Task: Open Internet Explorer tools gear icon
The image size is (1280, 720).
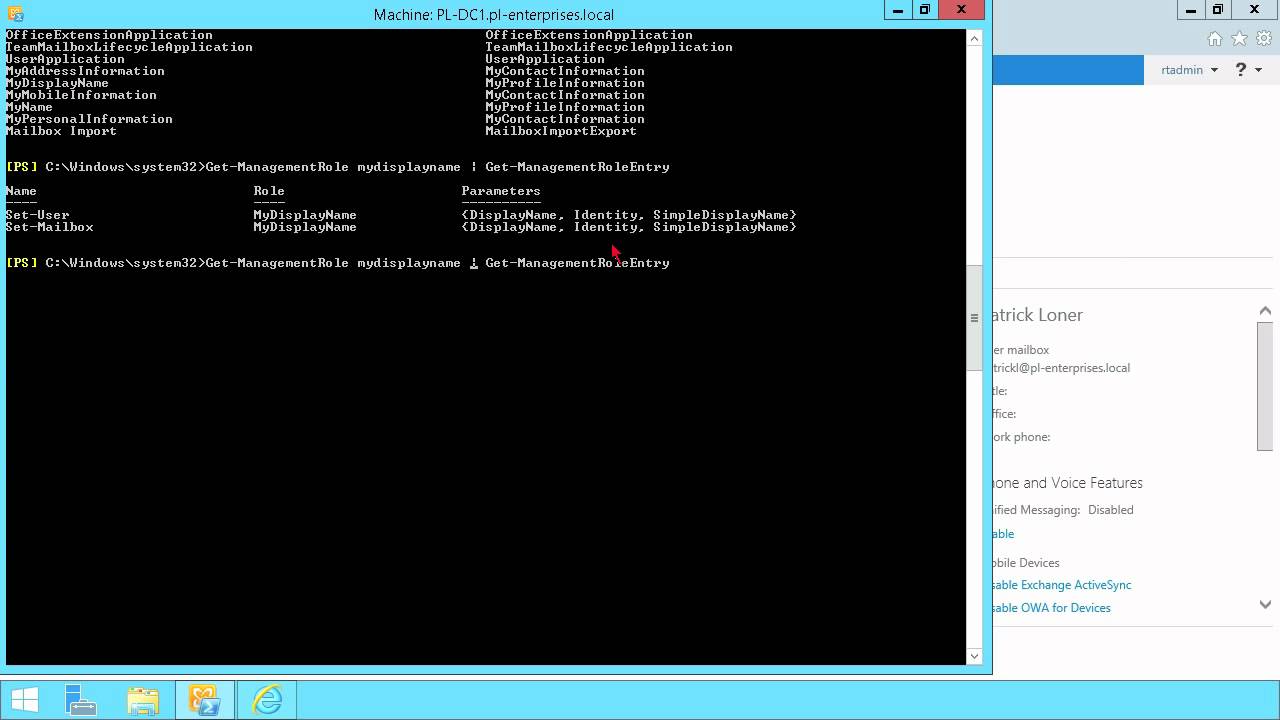Action: coord(1264,39)
